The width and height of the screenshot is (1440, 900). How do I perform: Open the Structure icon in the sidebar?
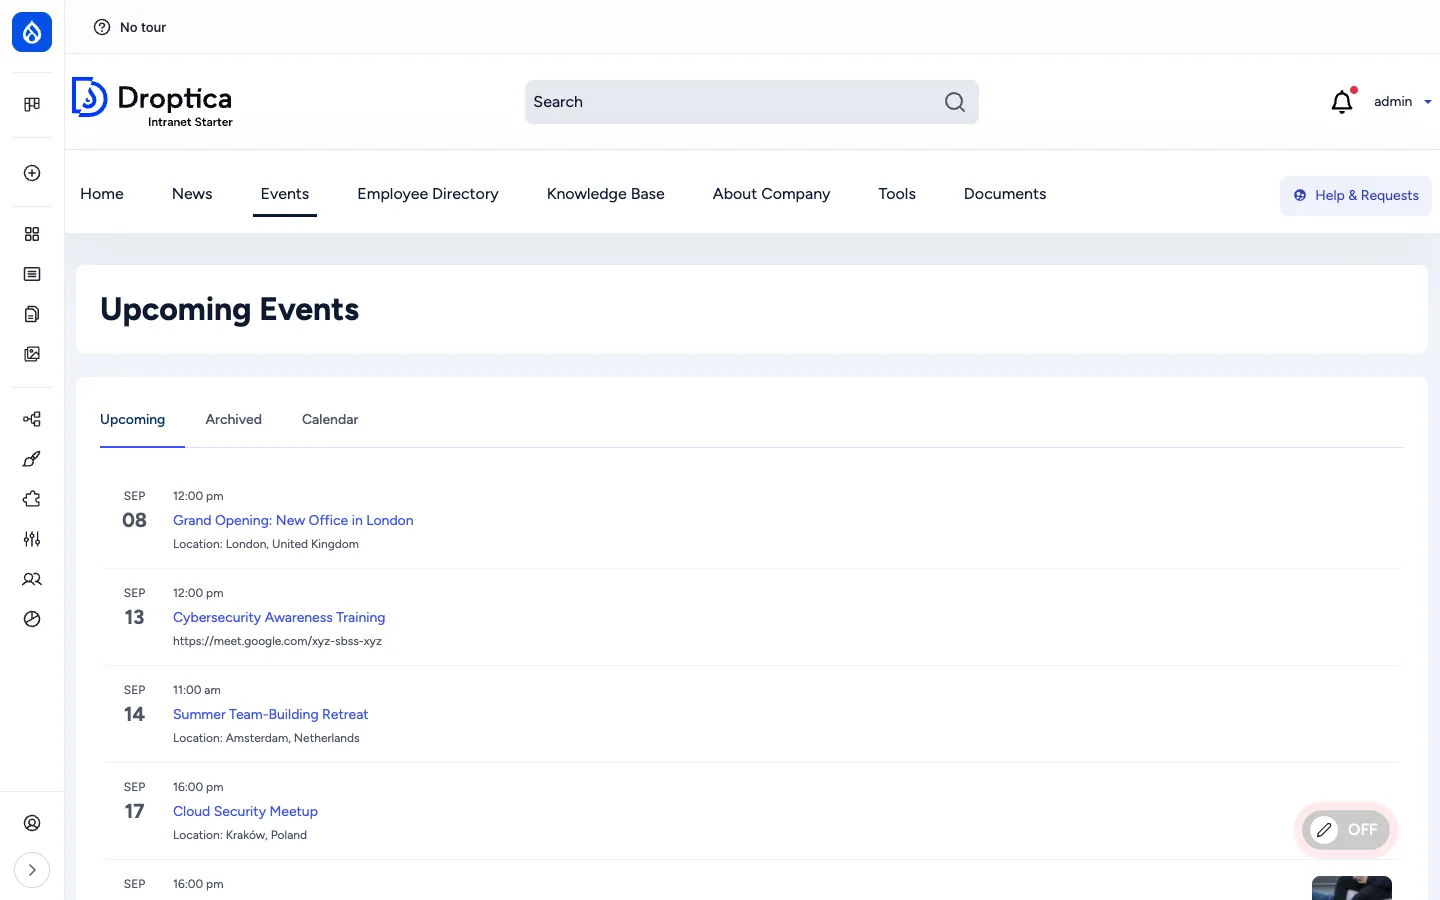(32, 419)
